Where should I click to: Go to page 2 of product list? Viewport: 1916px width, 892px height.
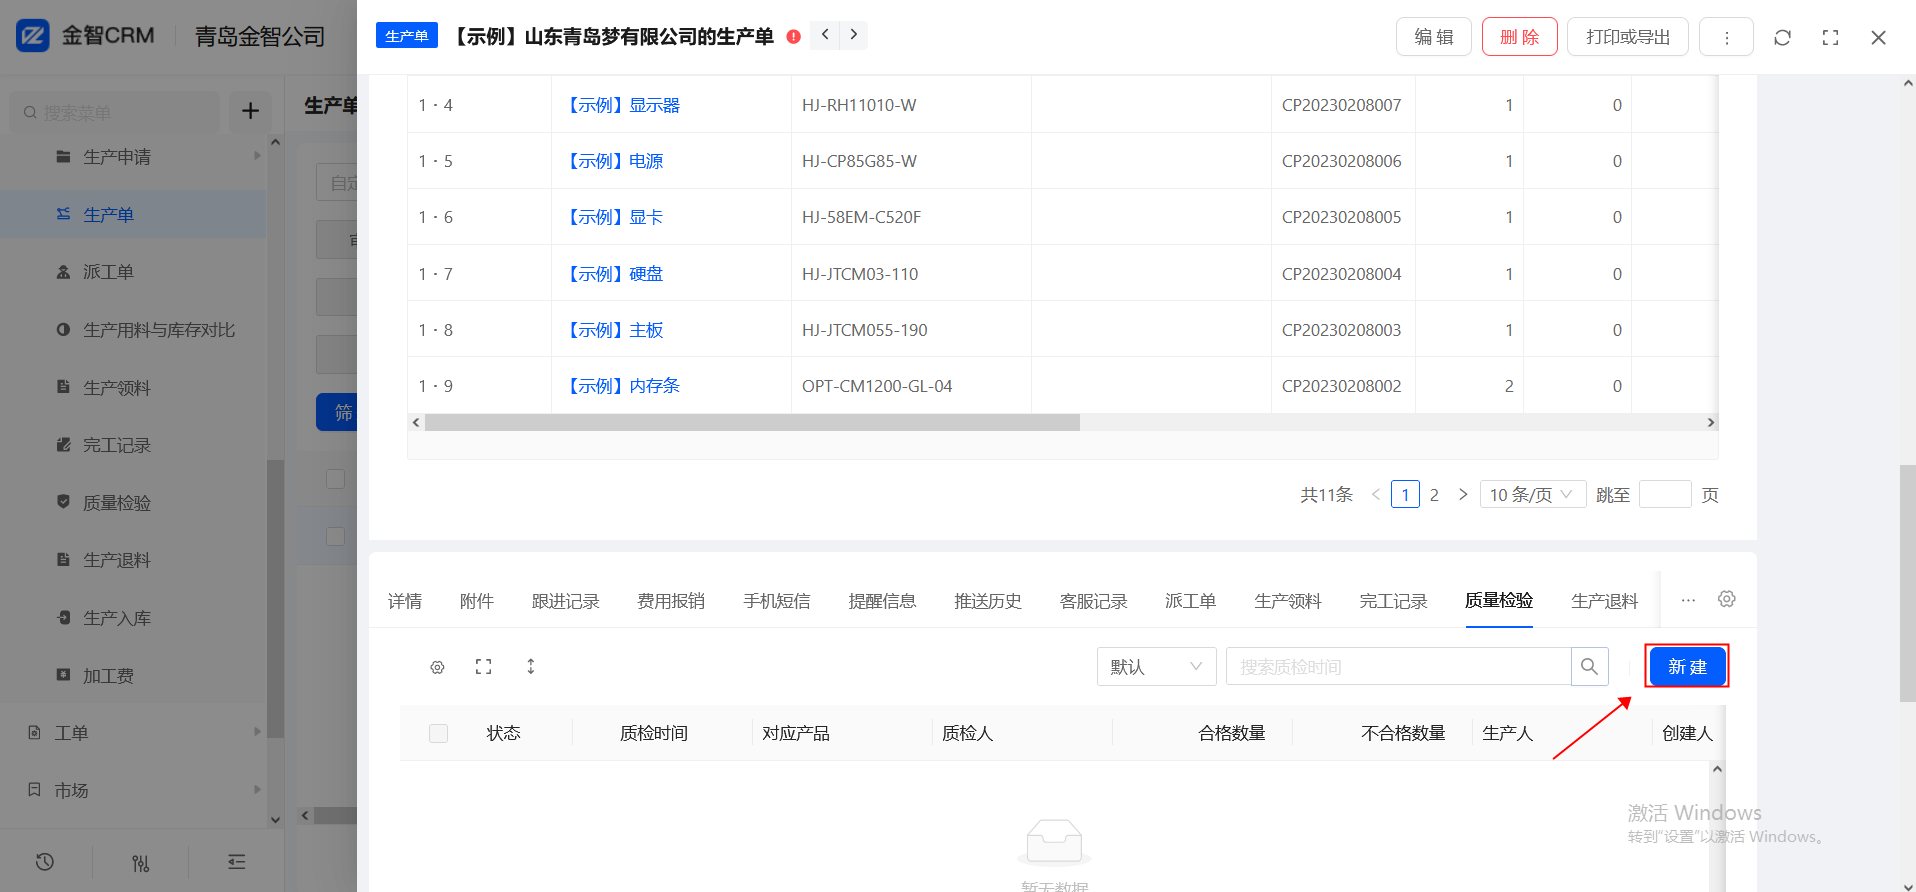point(1434,495)
